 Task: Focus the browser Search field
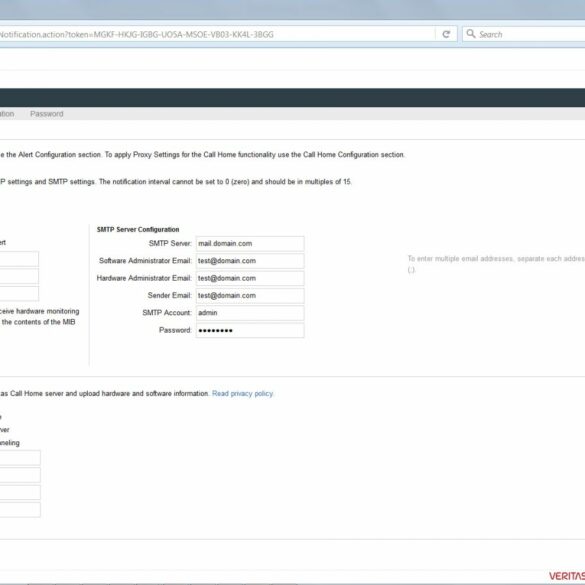[523, 34]
